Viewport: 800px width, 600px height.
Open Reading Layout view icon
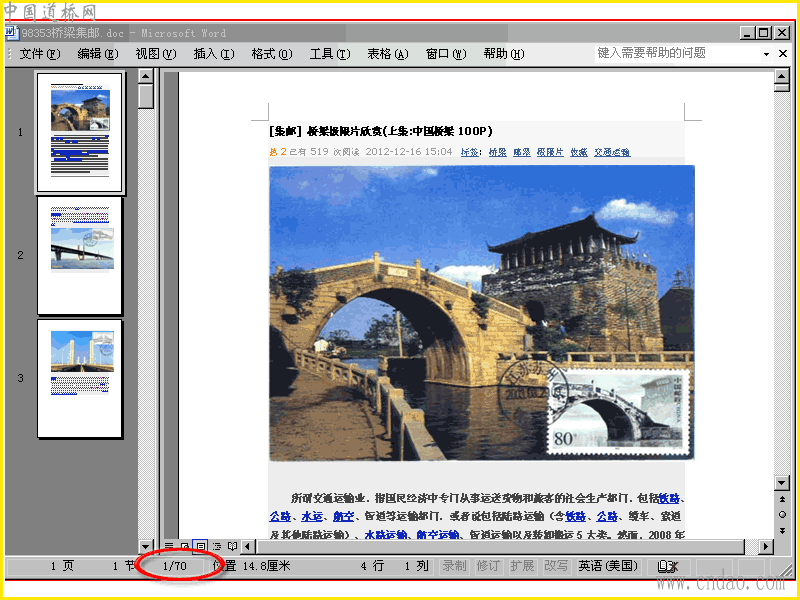[x=233, y=546]
